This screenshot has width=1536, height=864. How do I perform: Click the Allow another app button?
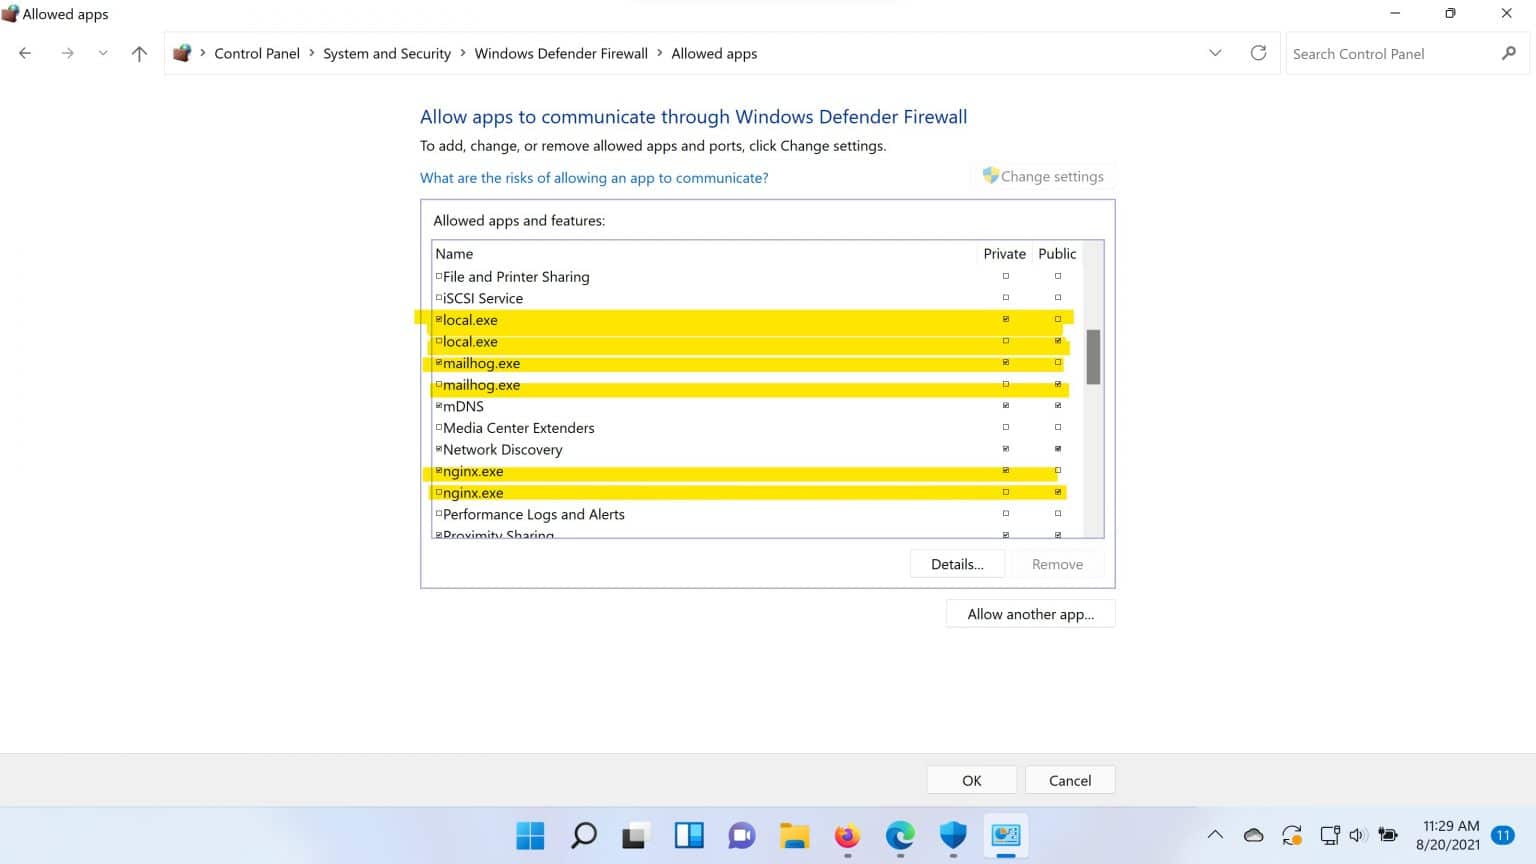(x=1030, y=614)
